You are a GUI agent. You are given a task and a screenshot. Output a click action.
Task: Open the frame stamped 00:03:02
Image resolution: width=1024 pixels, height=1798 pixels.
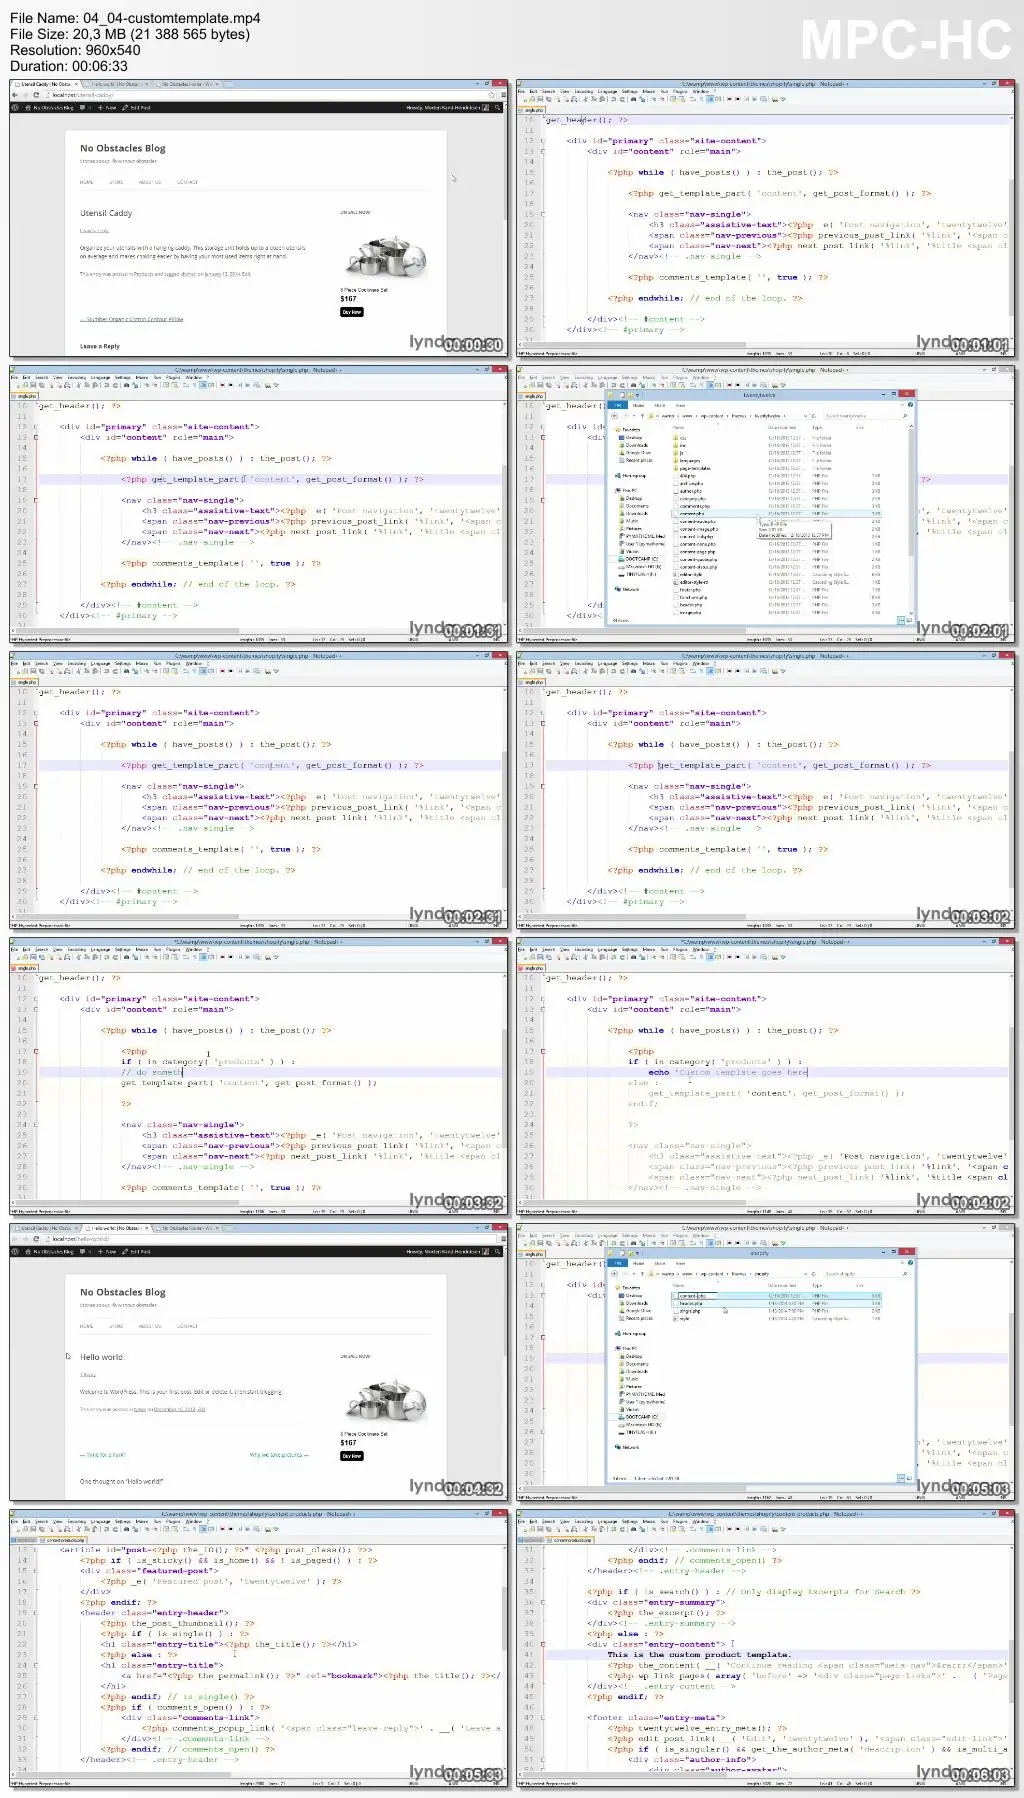tap(765, 790)
